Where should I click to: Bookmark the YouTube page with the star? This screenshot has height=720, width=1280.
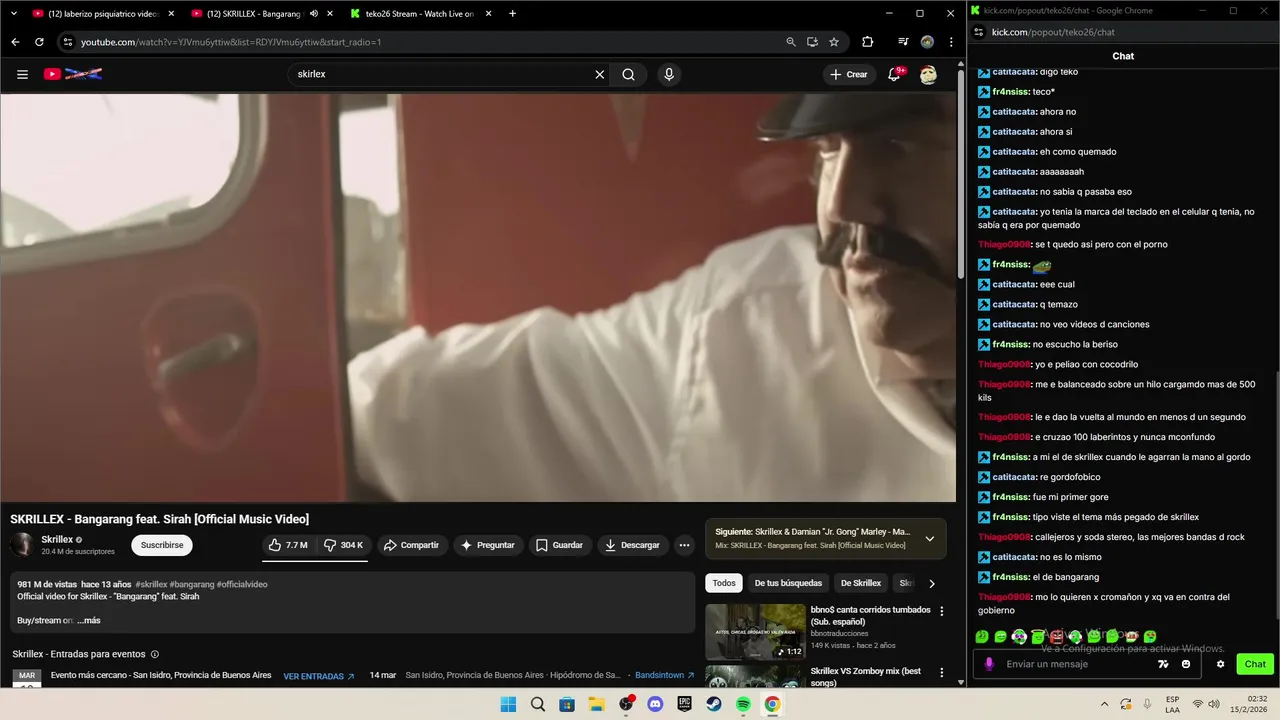pos(834,42)
